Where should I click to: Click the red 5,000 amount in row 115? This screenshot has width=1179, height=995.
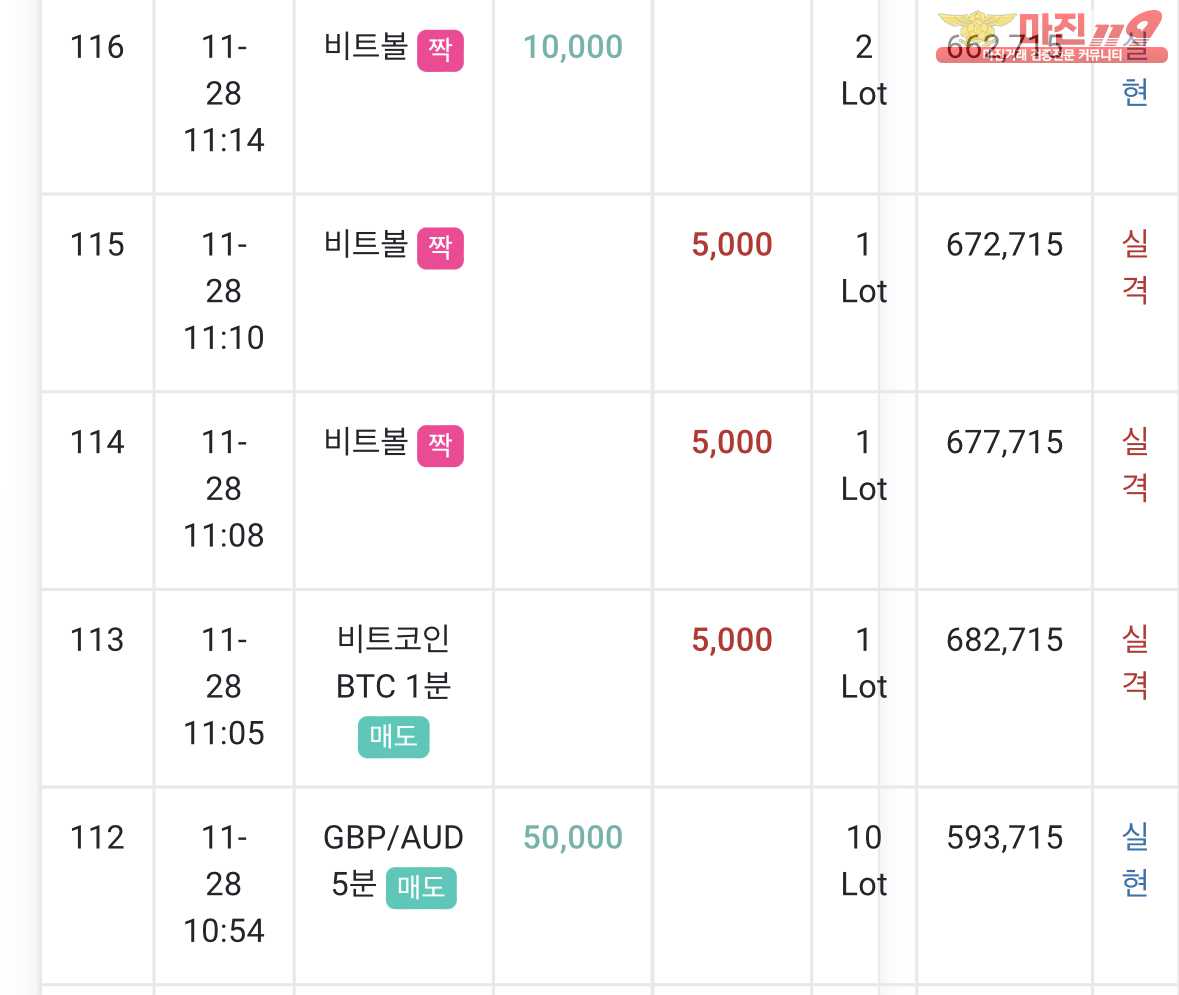click(732, 244)
